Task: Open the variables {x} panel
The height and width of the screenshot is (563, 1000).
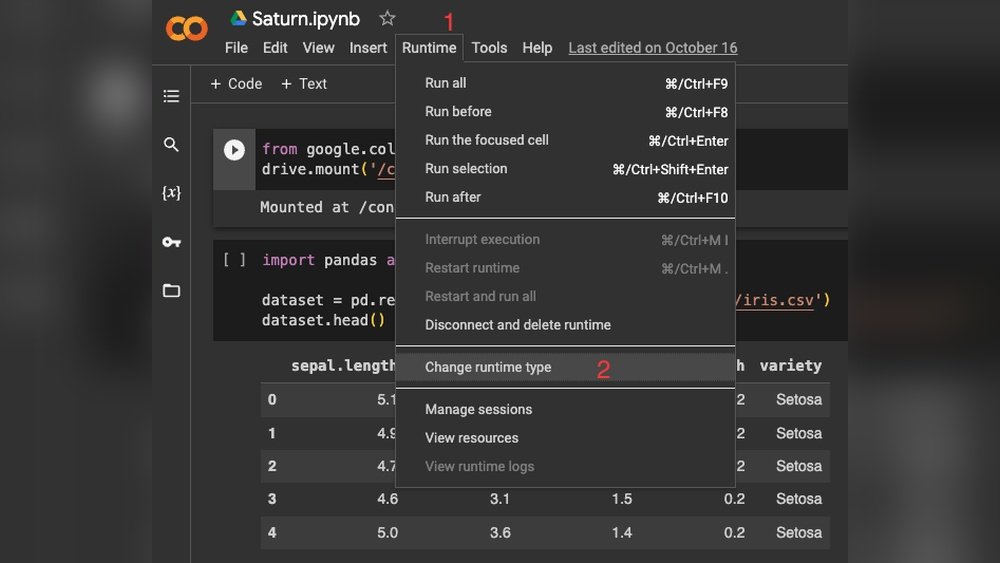Action: tap(171, 193)
